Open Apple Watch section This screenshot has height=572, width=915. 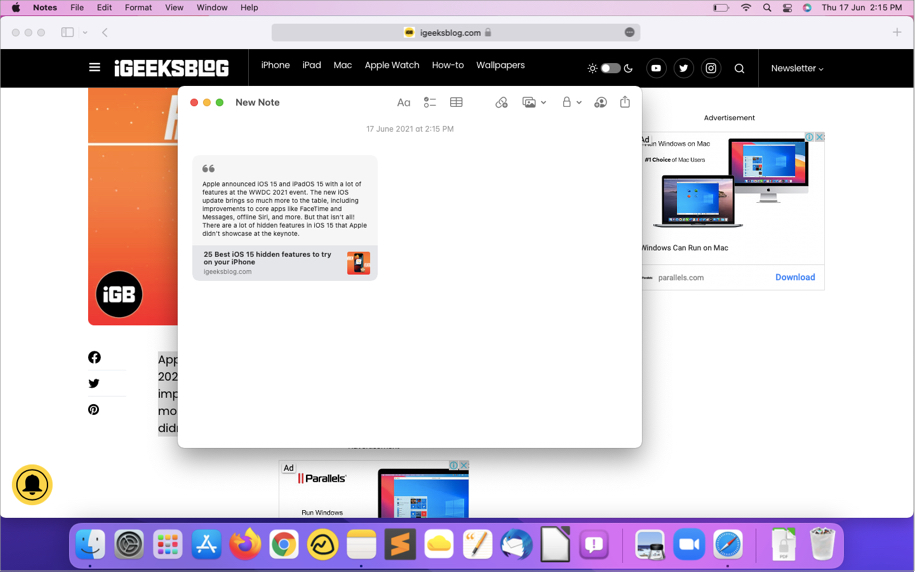tap(392, 65)
